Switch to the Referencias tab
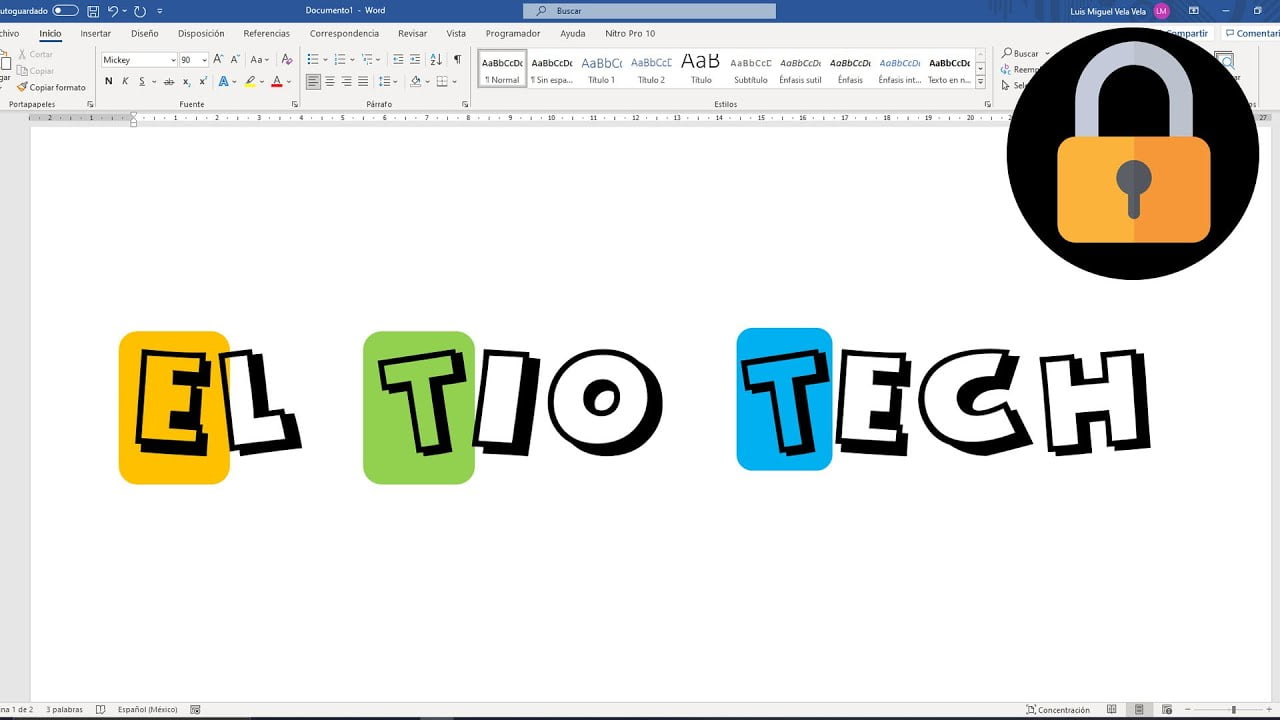This screenshot has width=1280, height=720. pyautogui.click(x=266, y=33)
